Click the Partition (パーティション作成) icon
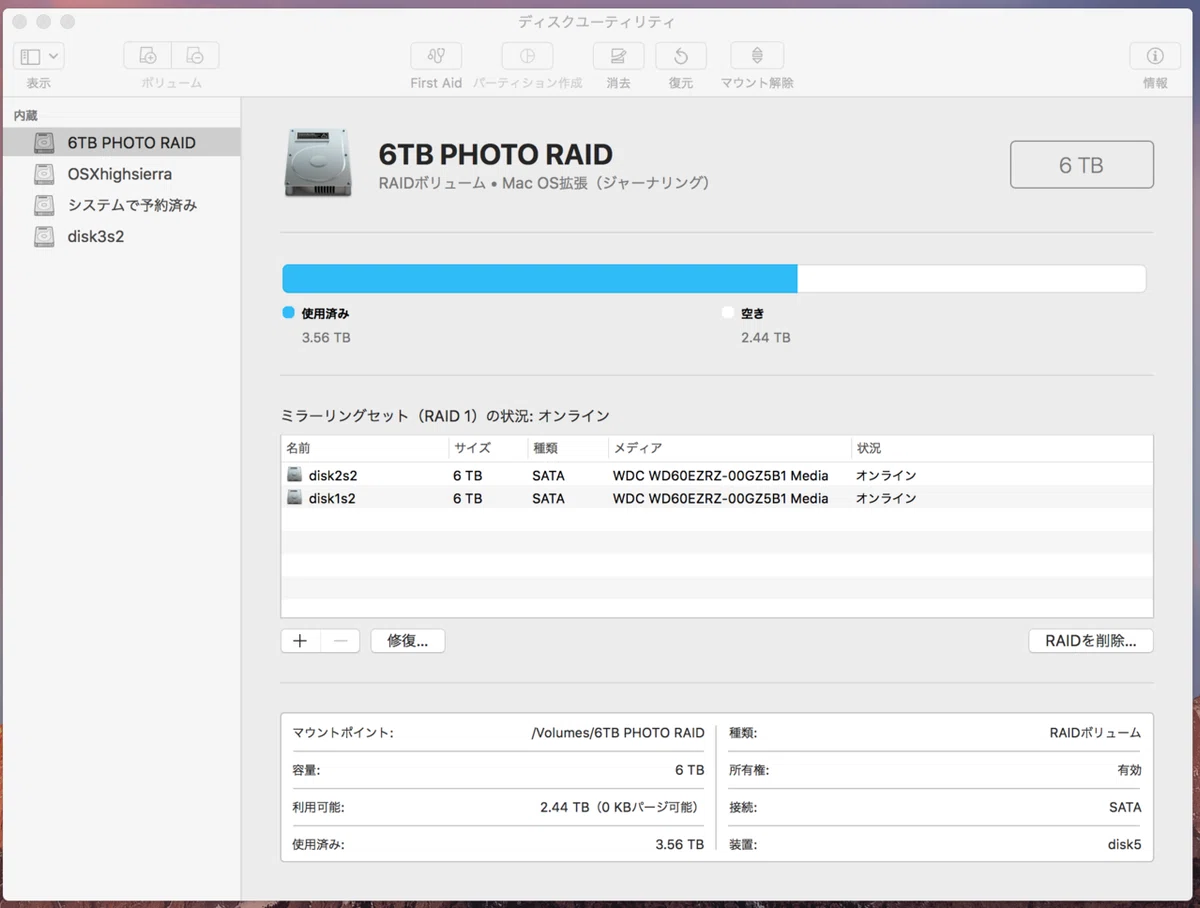The height and width of the screenshot is (908, 1200). (527, 56)
